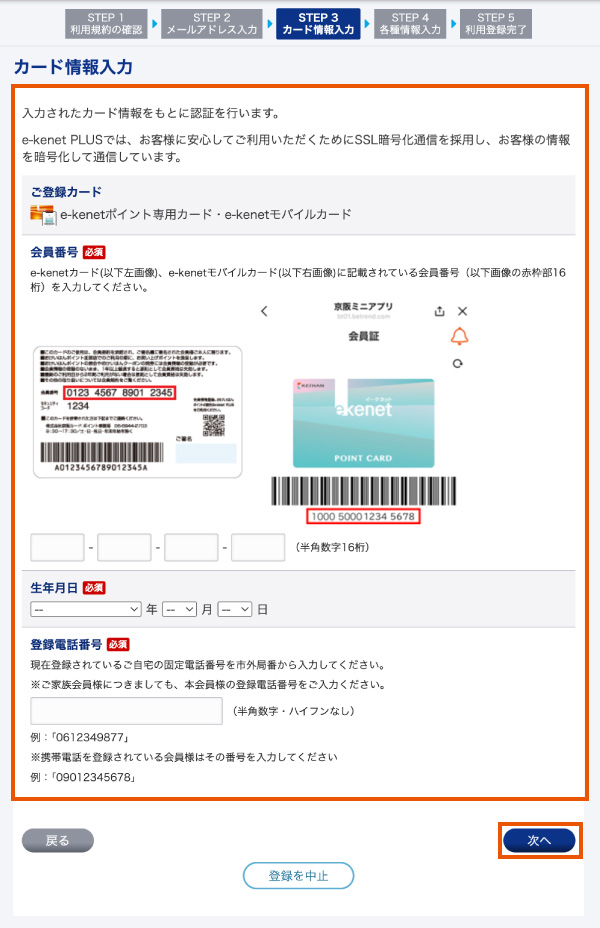Screen dimensions: 600x928
Task: Open the birth day dropdown
Action: click(x=235, y=609)
